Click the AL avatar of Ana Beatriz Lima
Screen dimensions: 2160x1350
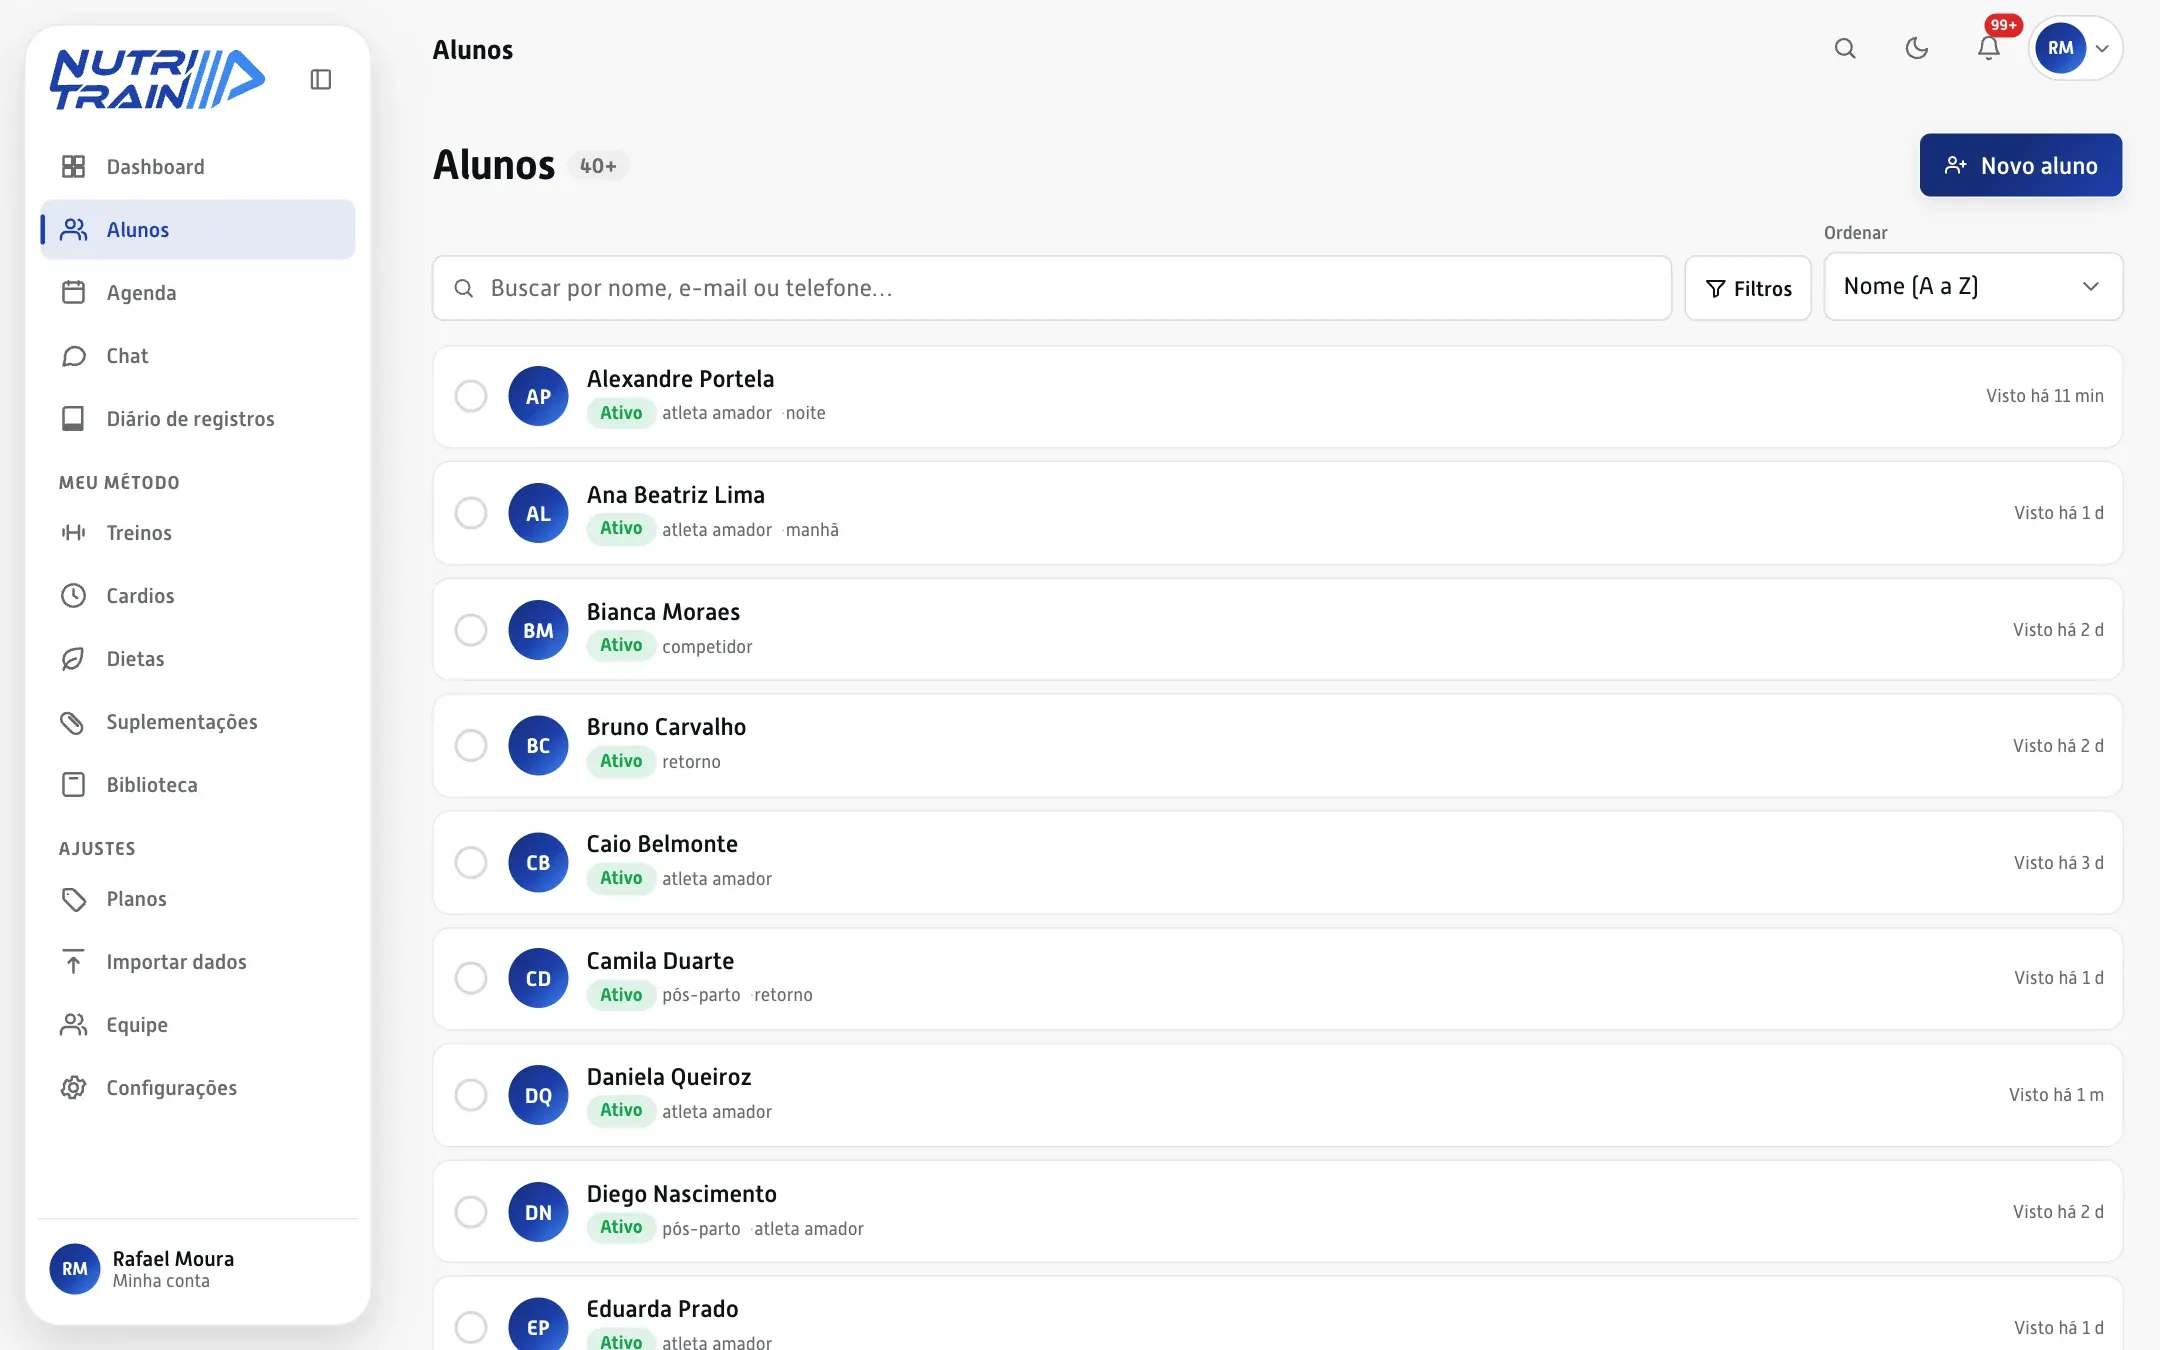[538, 513]
